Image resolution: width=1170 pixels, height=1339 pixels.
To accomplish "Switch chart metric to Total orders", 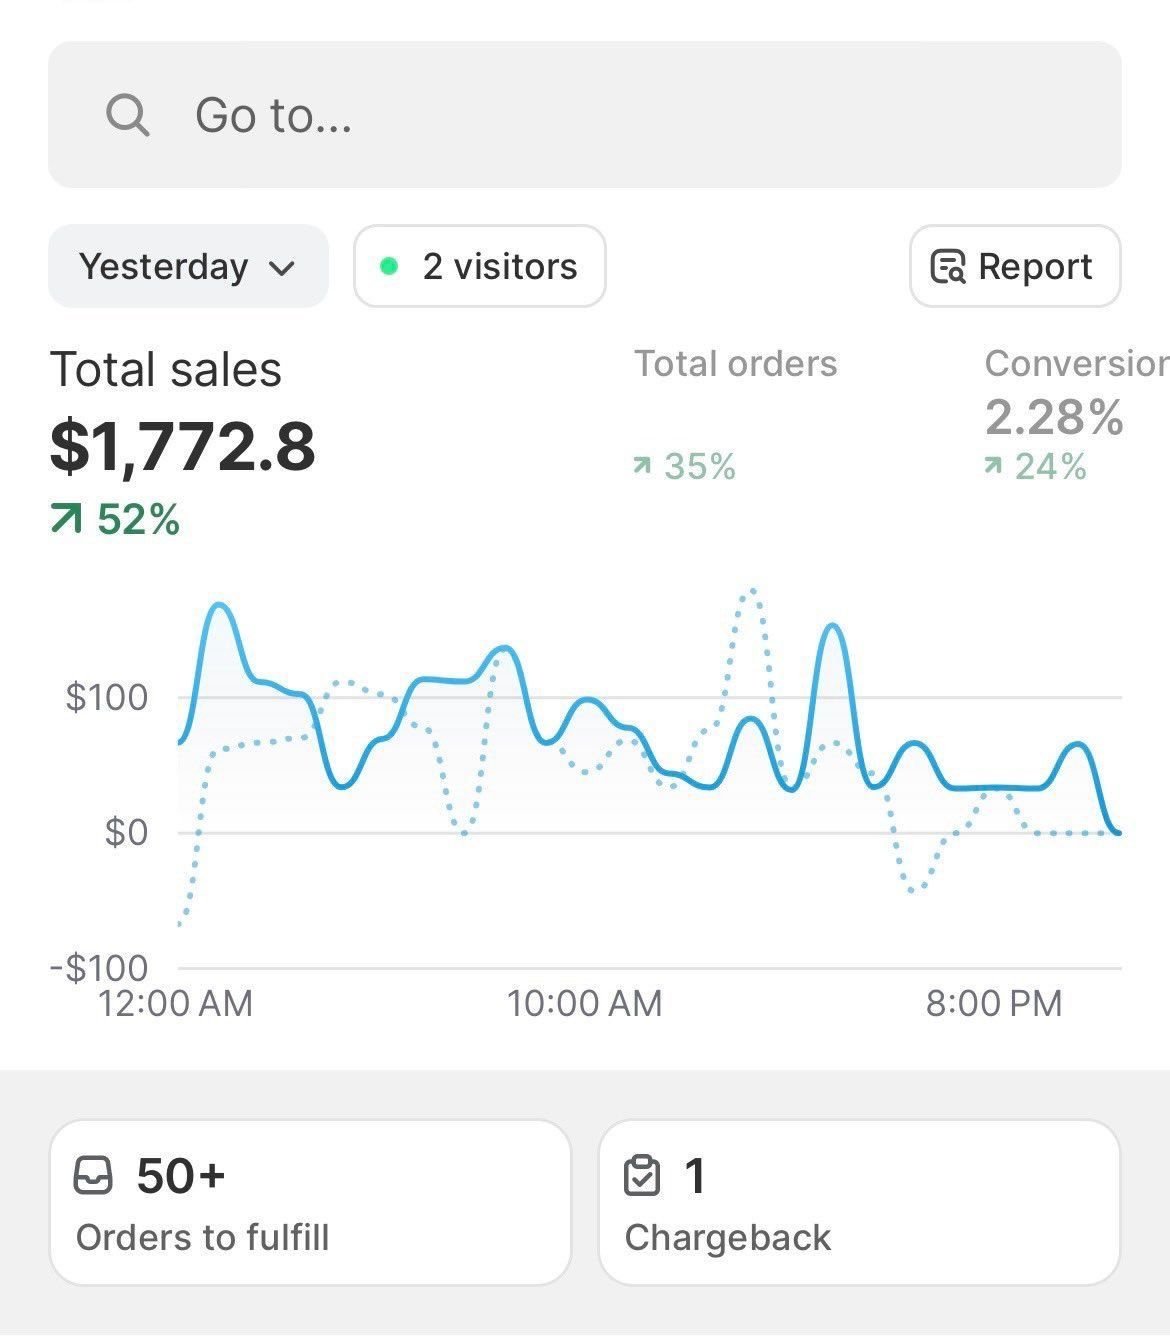I will tap(735, 363).
